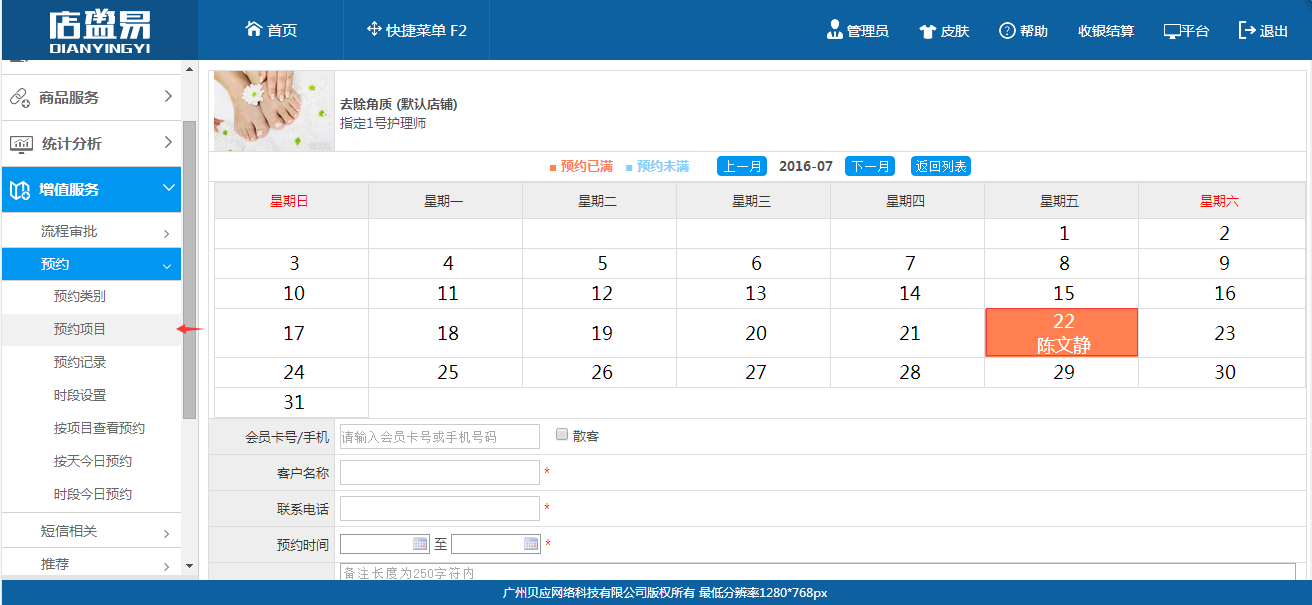Viewport: 1312px width, 605px height.
Task: Open 快捷菜单 F2
Action: click(x=417, y=30)
